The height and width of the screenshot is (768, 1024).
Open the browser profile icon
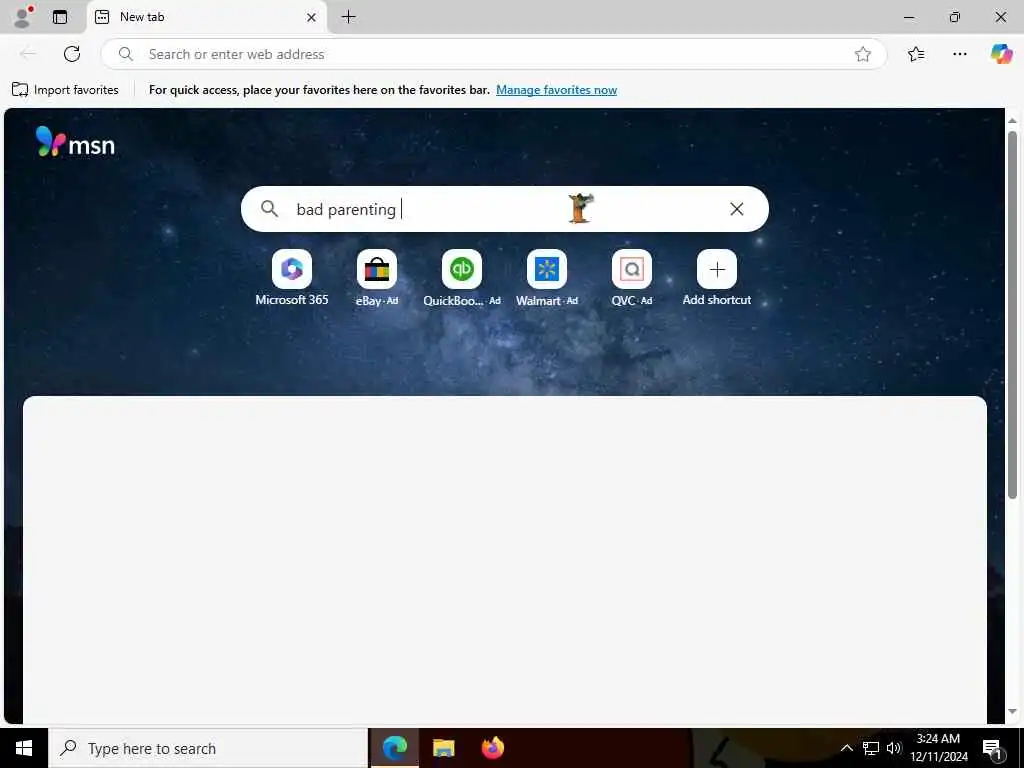coord(24,17)
